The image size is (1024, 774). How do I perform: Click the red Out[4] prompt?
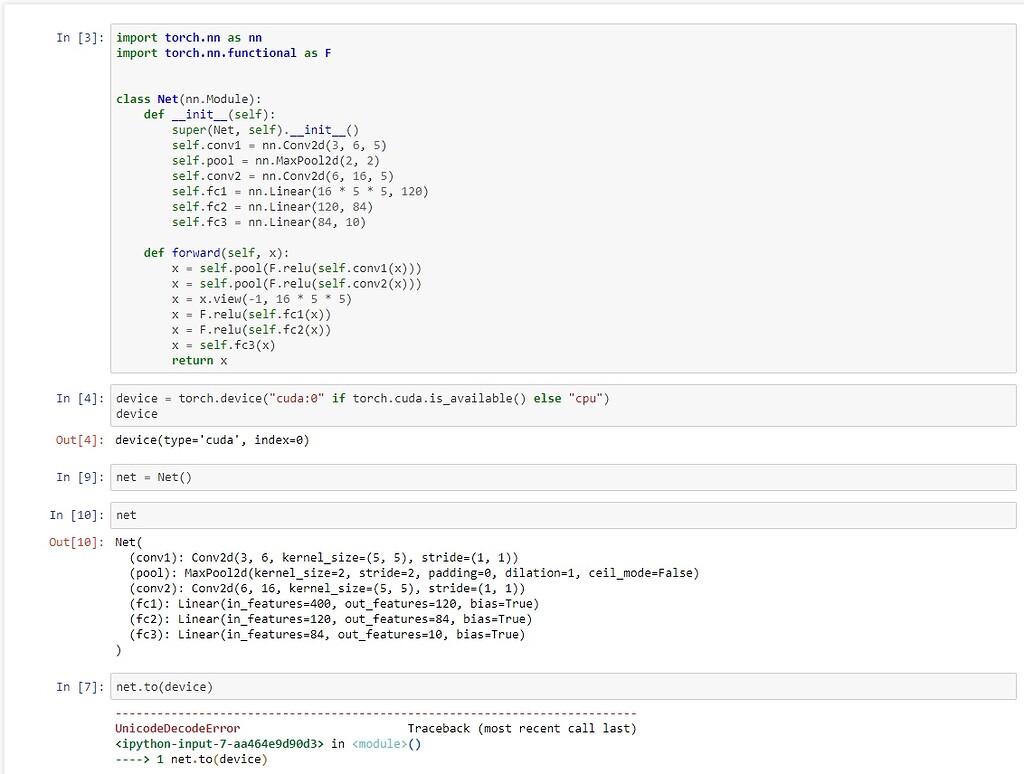79,440
